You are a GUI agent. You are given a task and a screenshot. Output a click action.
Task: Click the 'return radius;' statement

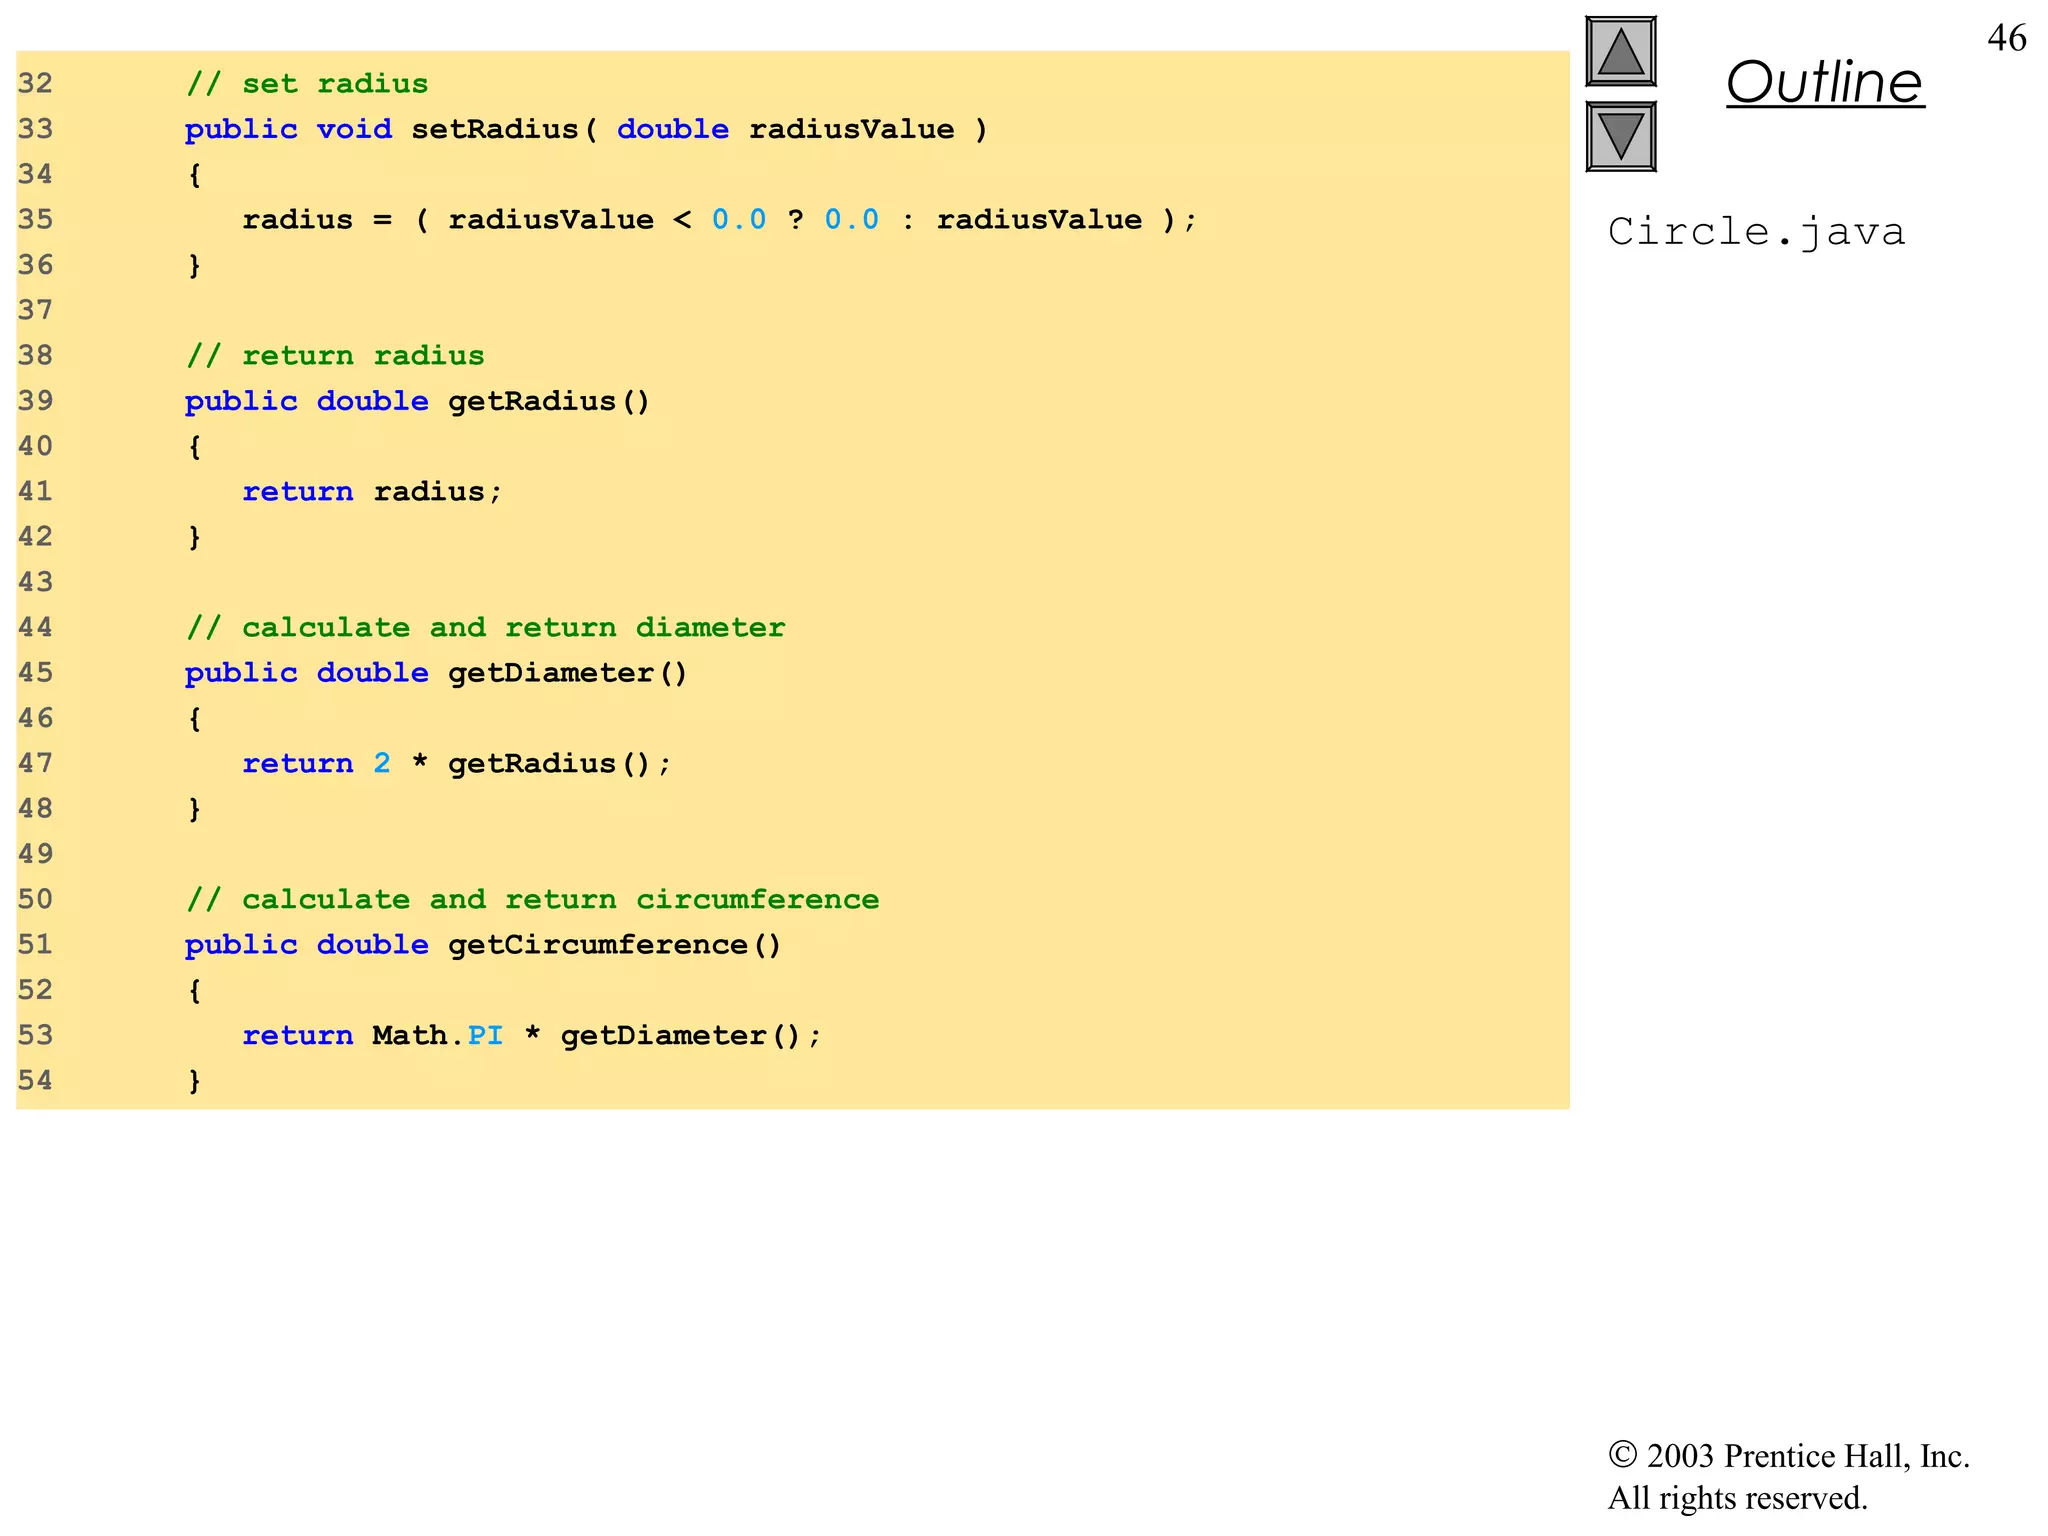(372, 492)
